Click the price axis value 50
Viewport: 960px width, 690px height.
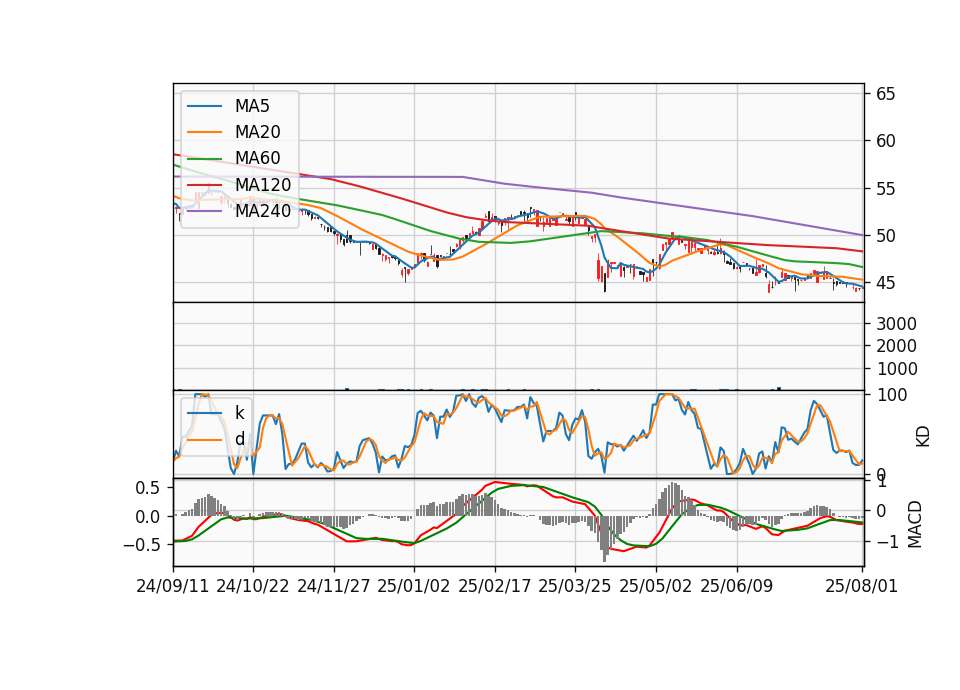pos(885,236)
